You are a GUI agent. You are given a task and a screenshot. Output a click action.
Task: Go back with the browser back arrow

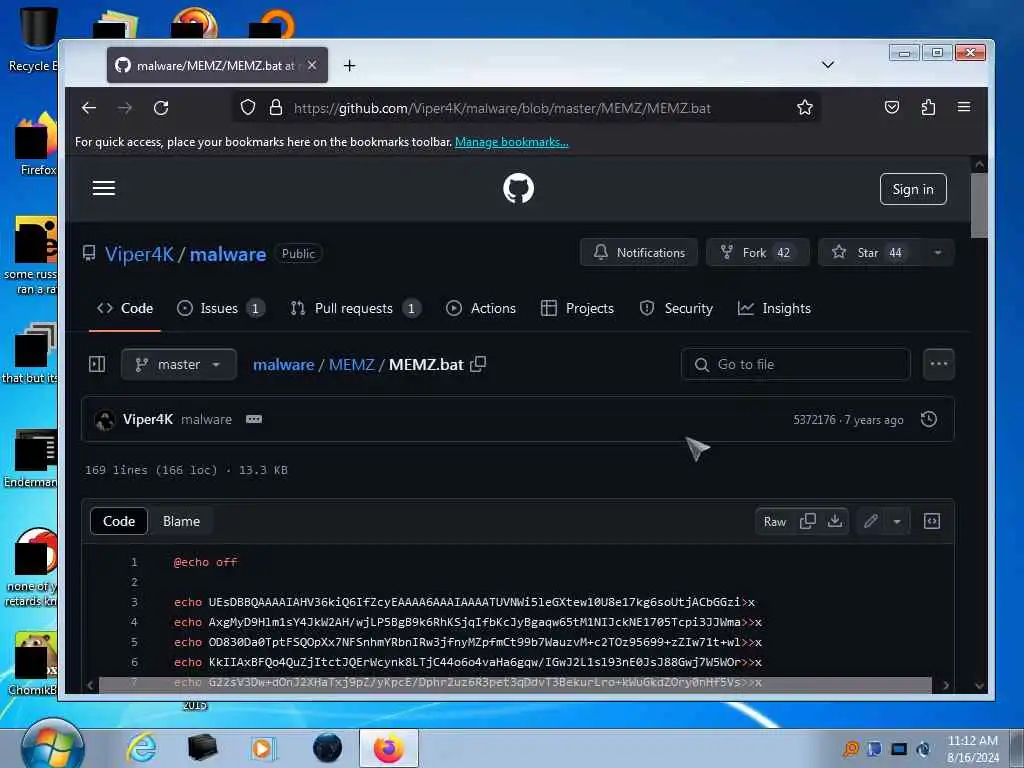pos(89,108)
